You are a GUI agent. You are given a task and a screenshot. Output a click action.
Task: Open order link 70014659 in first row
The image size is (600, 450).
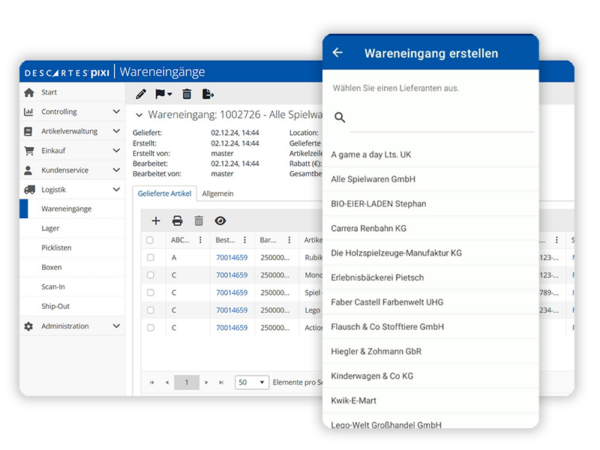coord(231,258)
